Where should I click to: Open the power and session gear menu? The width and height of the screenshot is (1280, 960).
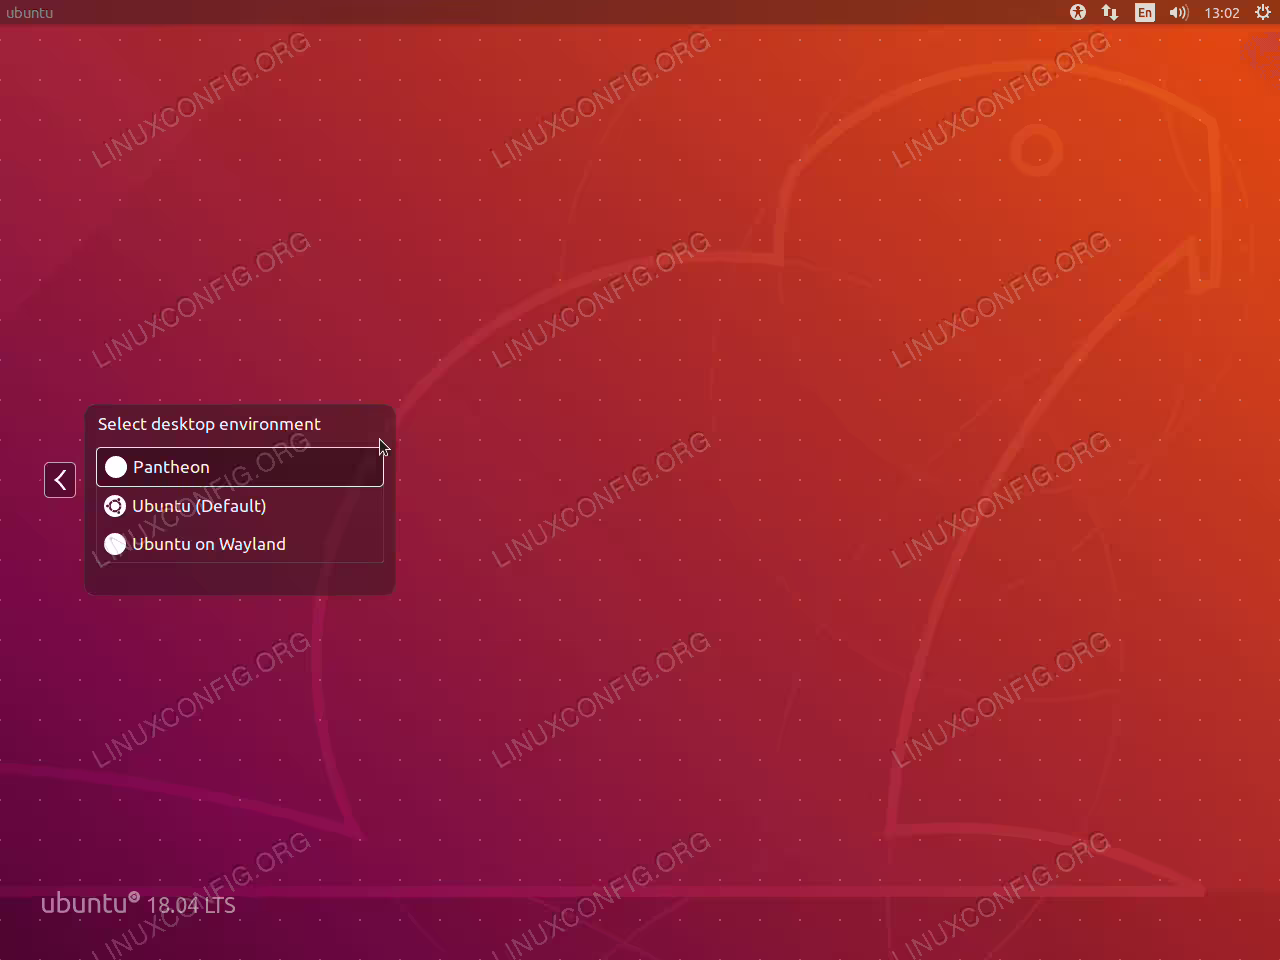[x=1263, y=12]
